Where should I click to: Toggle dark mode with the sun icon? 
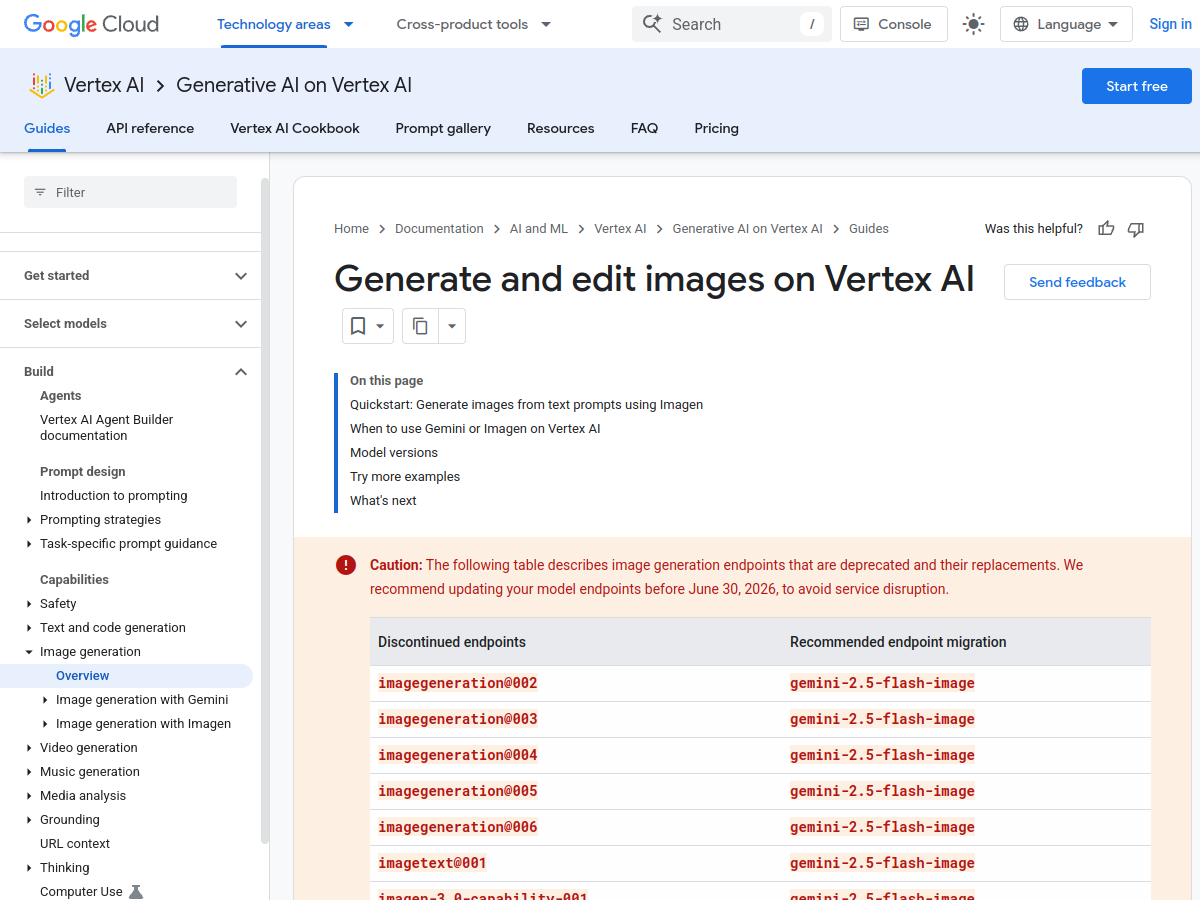(973, 23)
